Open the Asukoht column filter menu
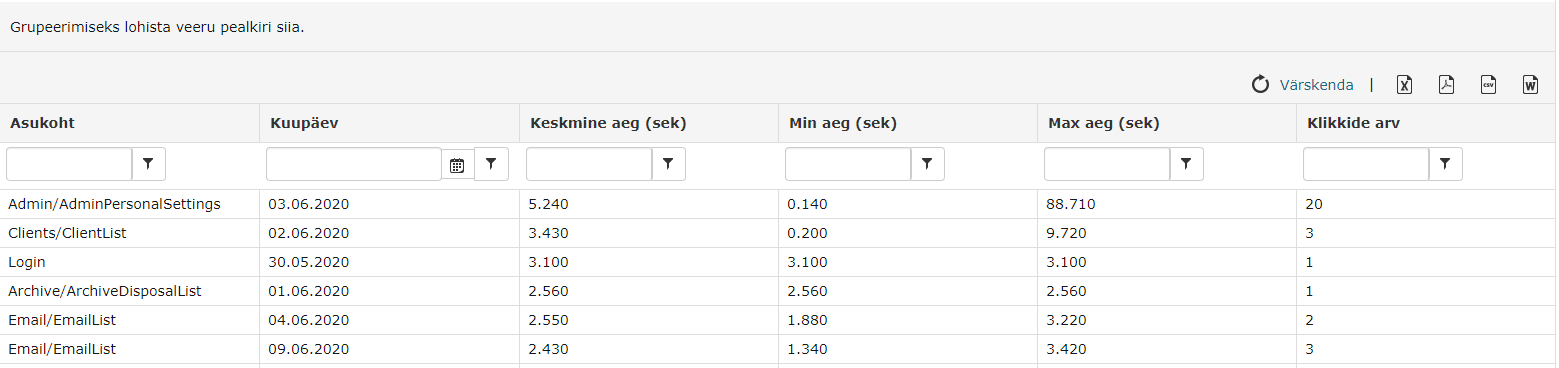Image resolution: width=1559 pixels, height=368 pixels. tap(149, 164)
